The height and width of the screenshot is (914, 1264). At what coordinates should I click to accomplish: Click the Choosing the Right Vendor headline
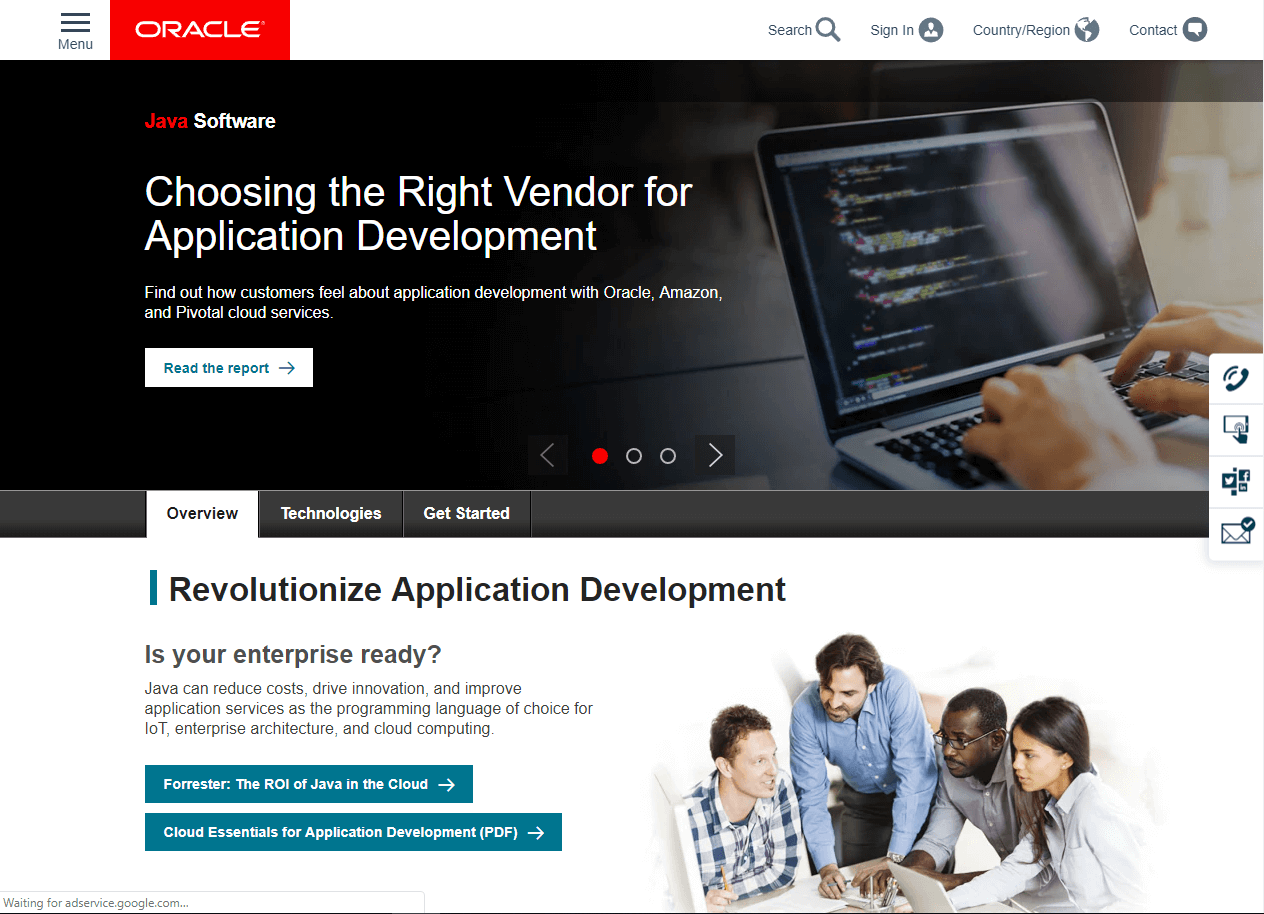tap(418, 214)
